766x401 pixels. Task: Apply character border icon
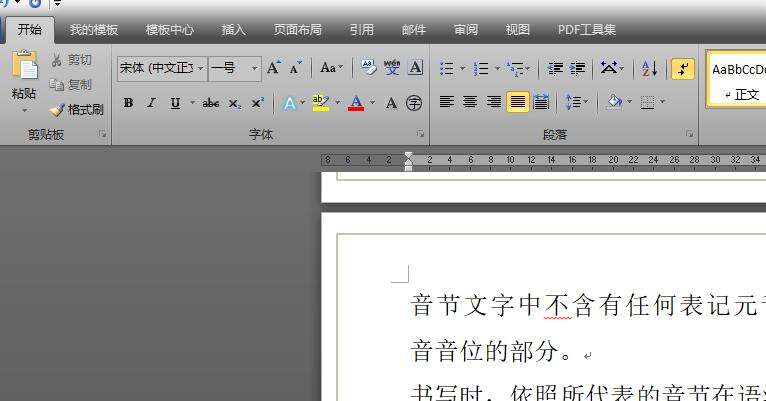[x=415, y=67]
